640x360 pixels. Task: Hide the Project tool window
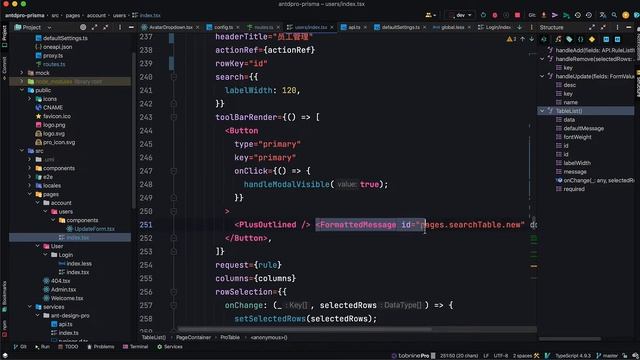point(131,27)
